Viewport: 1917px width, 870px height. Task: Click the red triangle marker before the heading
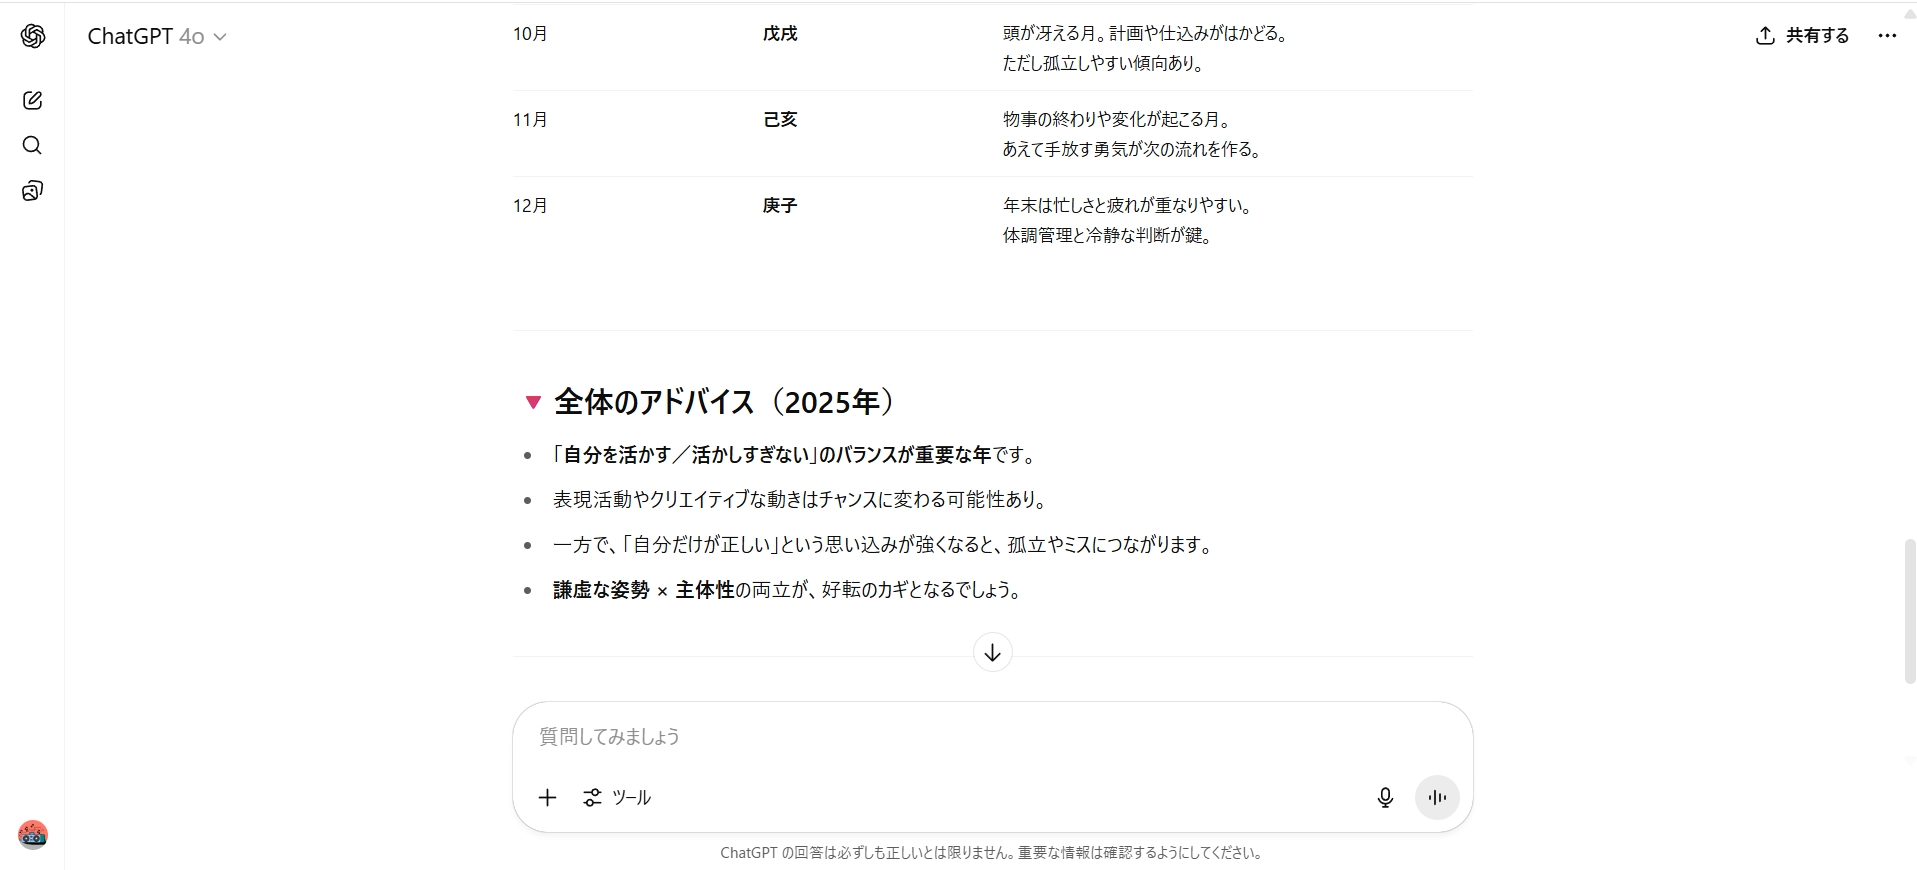click(533, 402)
